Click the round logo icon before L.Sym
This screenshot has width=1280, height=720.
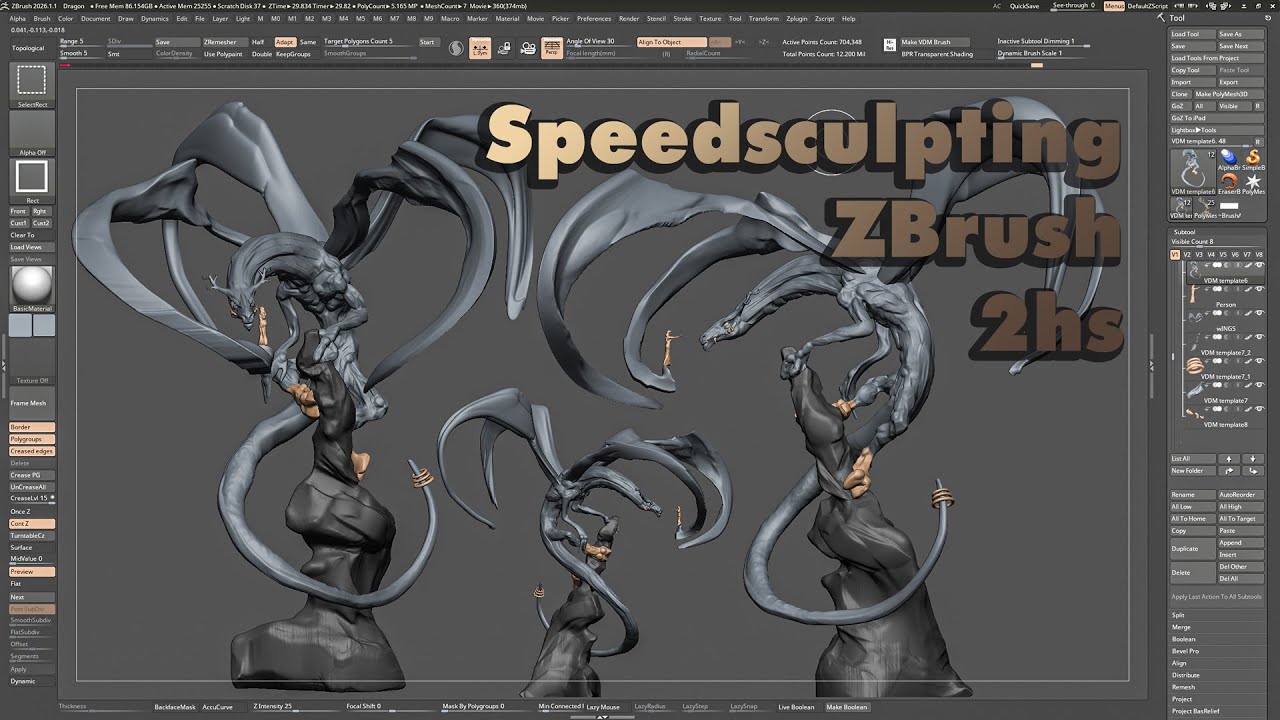(456, 47)
